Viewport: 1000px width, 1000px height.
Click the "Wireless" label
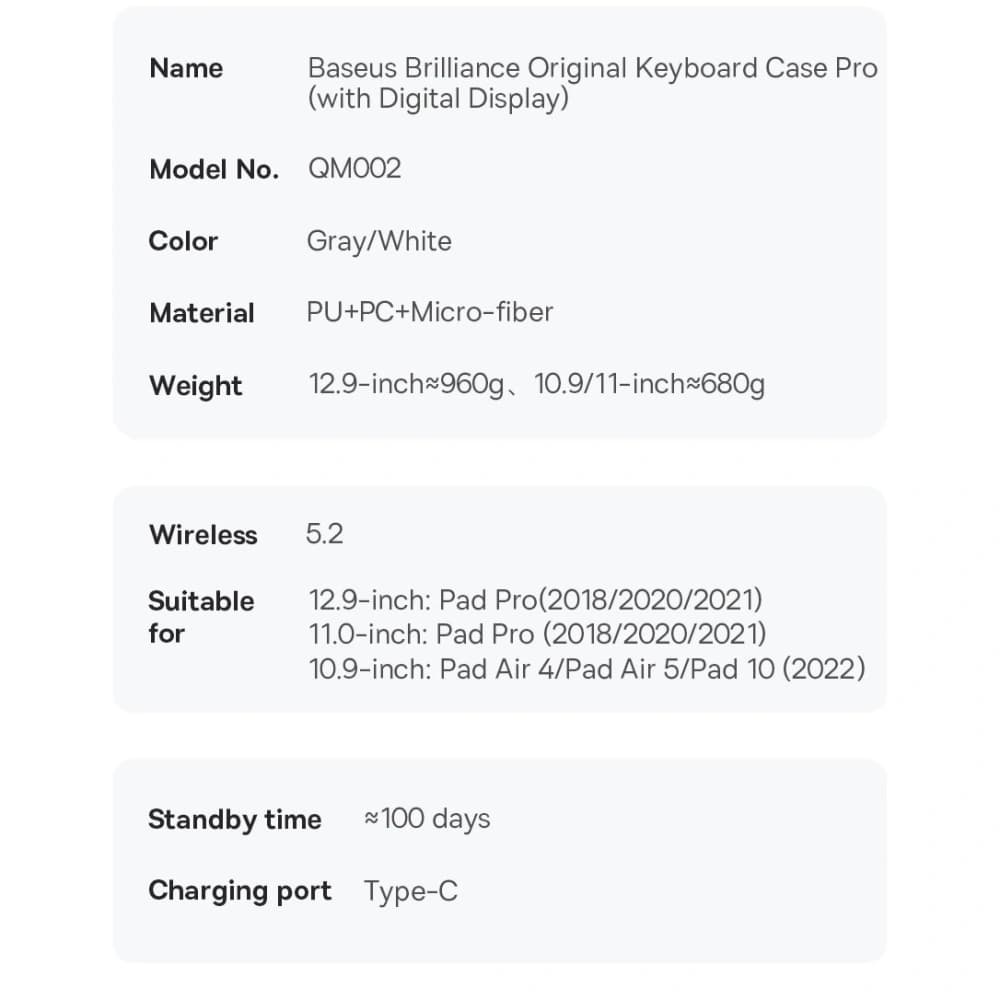pos(203,535)
